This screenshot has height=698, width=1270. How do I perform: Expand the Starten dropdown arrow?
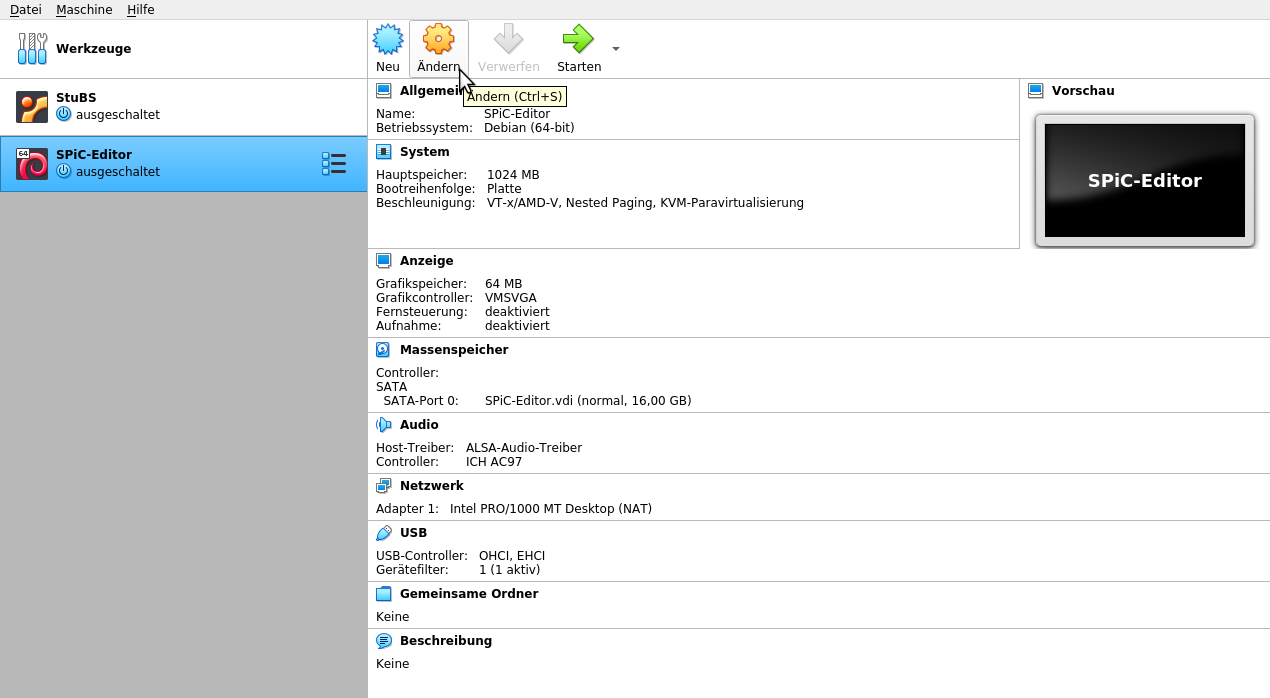click(616, 49)
